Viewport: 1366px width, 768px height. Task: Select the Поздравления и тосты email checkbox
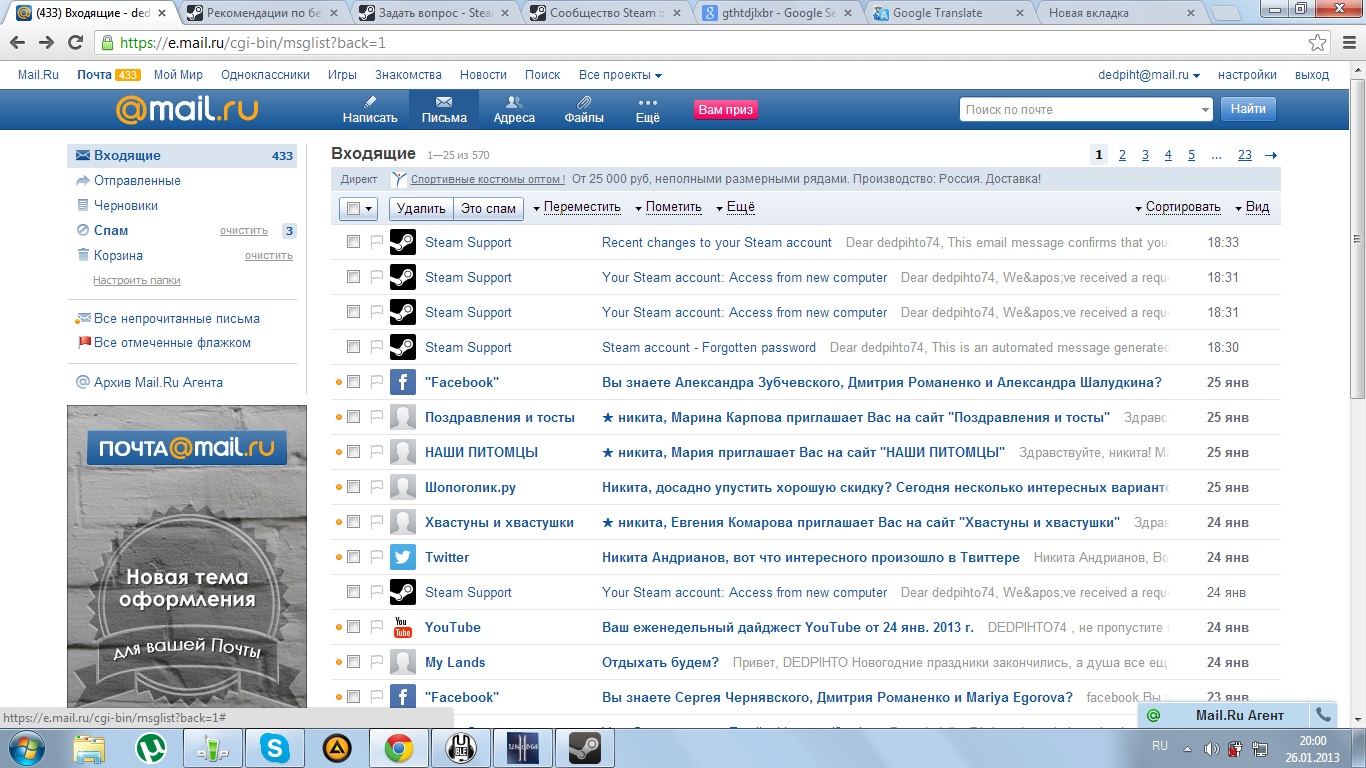[353, 417]
